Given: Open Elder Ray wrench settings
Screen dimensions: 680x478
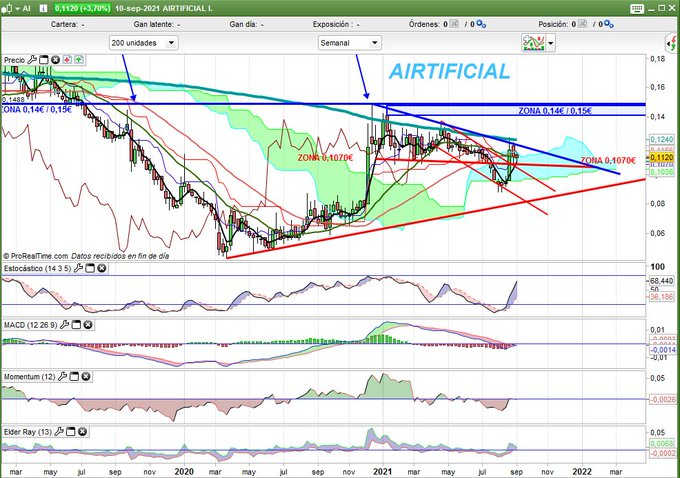Looking at the screenshot, I should click(59, 431).
